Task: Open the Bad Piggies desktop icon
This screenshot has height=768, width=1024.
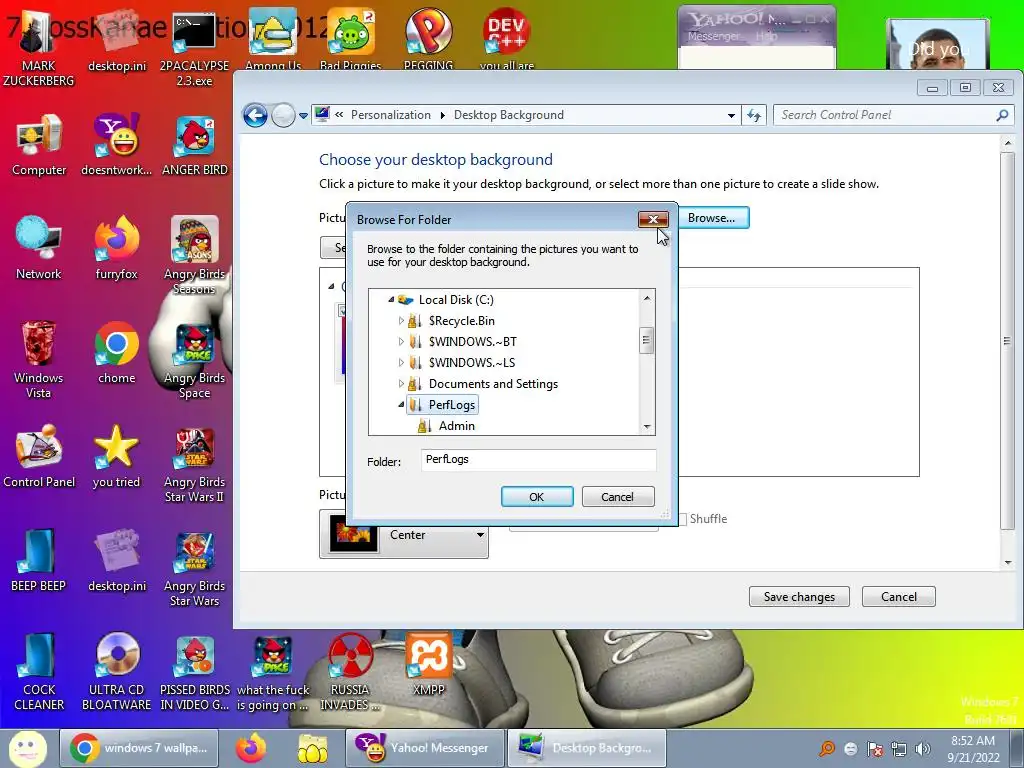Action: (x=351, y=38)
